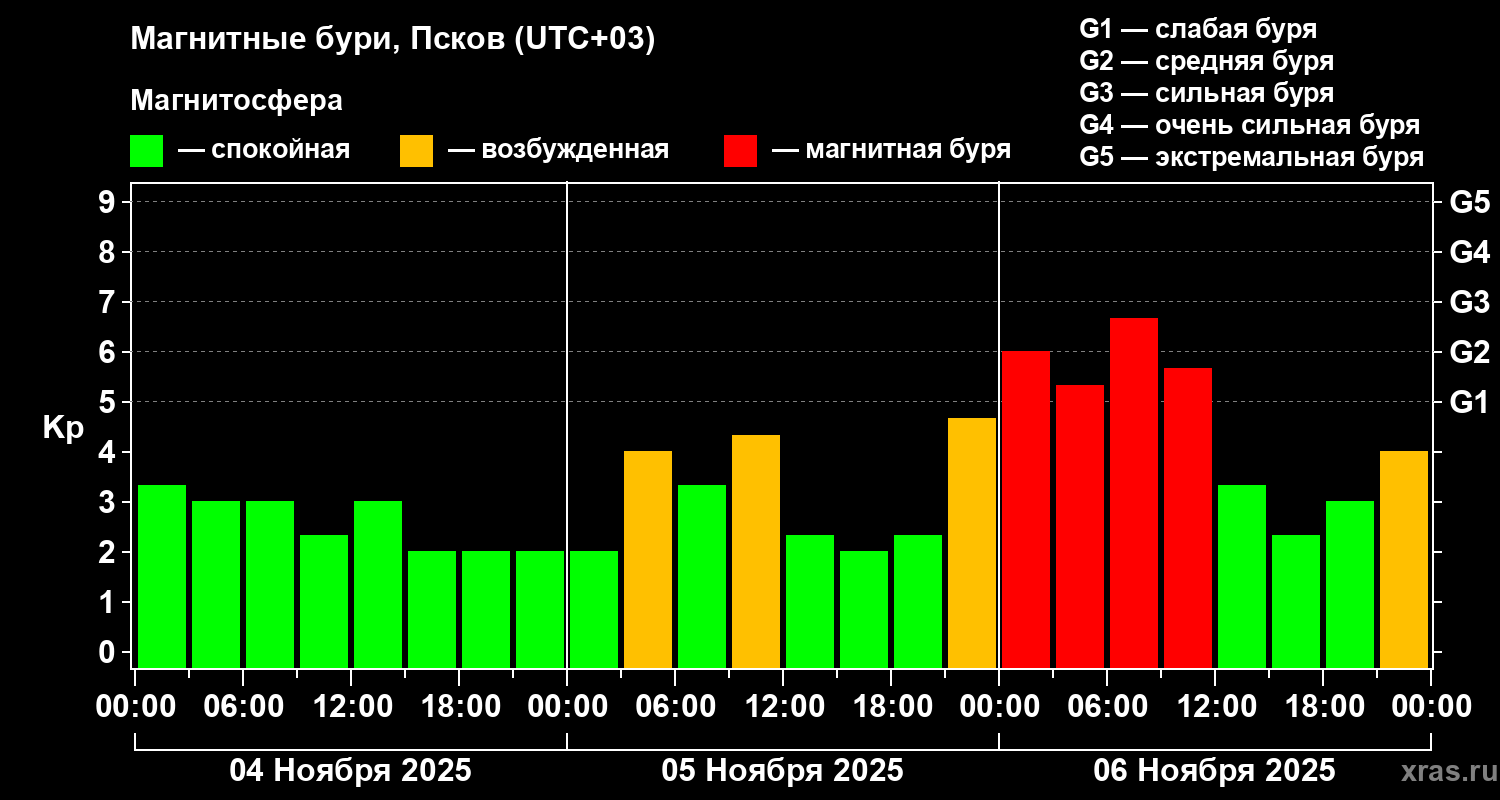Click the legend text '— возбужденная'
The image size is (1500, 800).
pyautogui.click(x=559, y=151)
